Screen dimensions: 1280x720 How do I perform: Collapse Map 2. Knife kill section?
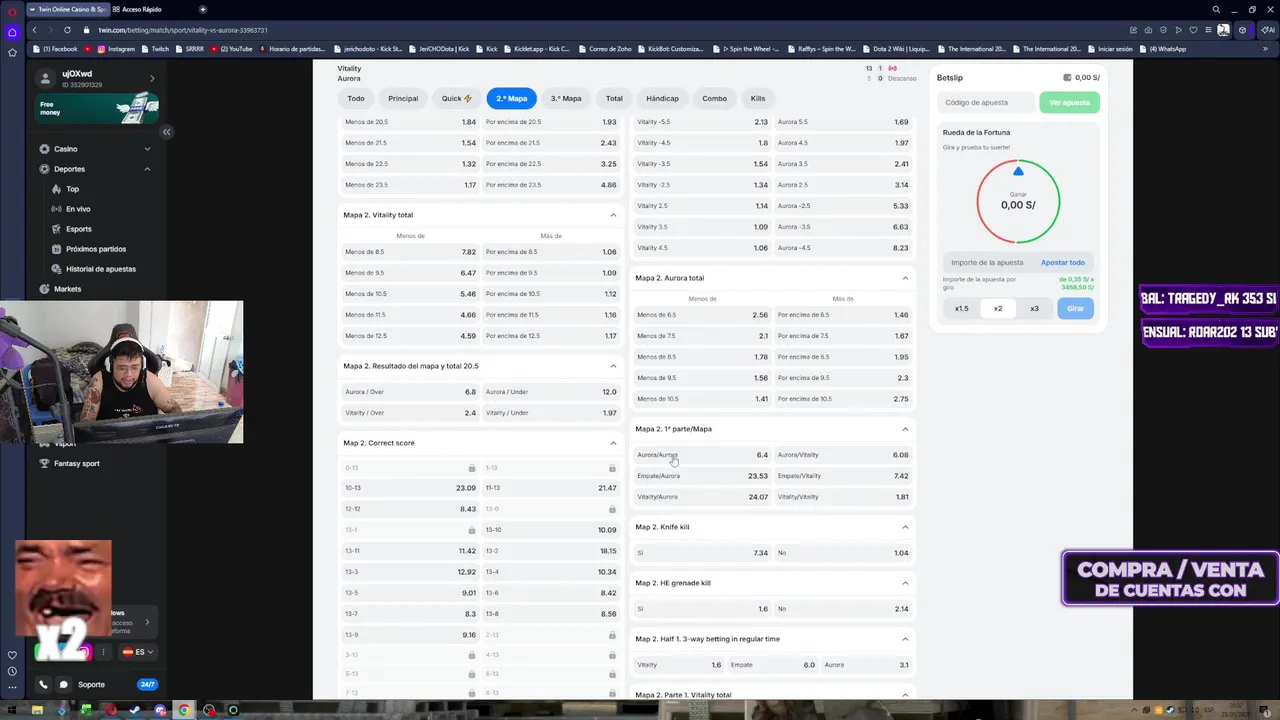pos(905,527)
